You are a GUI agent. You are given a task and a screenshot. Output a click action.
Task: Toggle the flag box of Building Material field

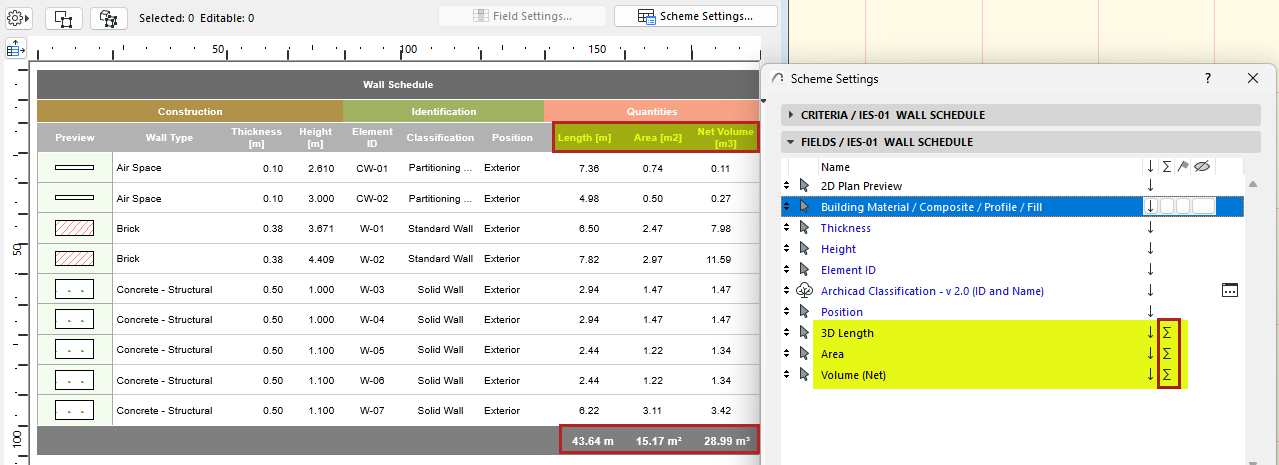click(x=1183, y=207)
